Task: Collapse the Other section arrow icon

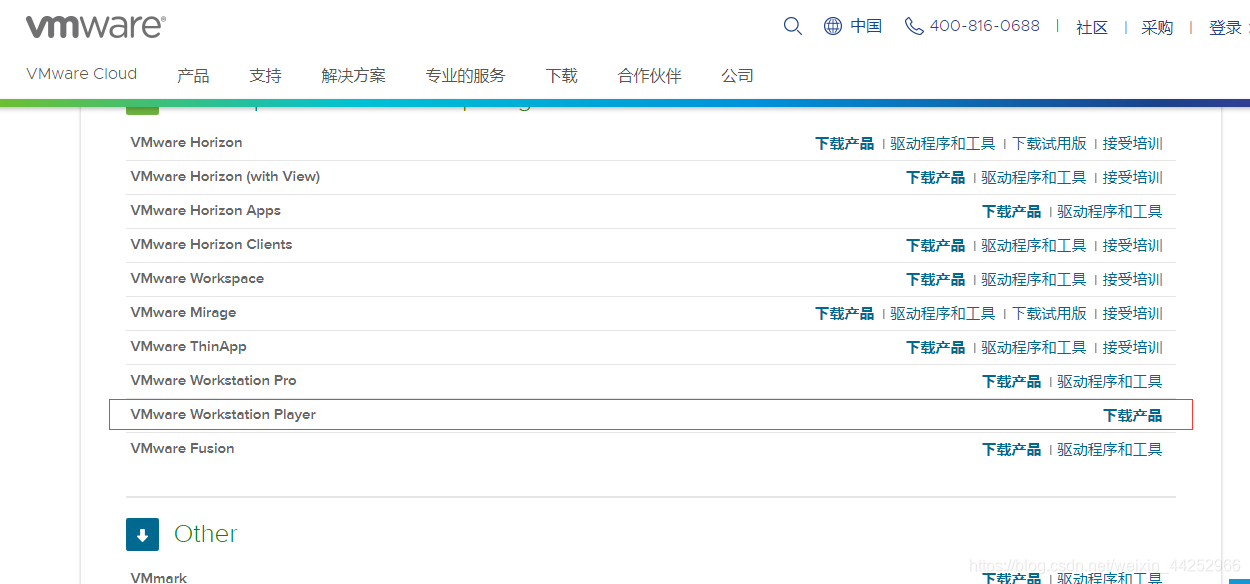Action: click(x=142, y=534)
